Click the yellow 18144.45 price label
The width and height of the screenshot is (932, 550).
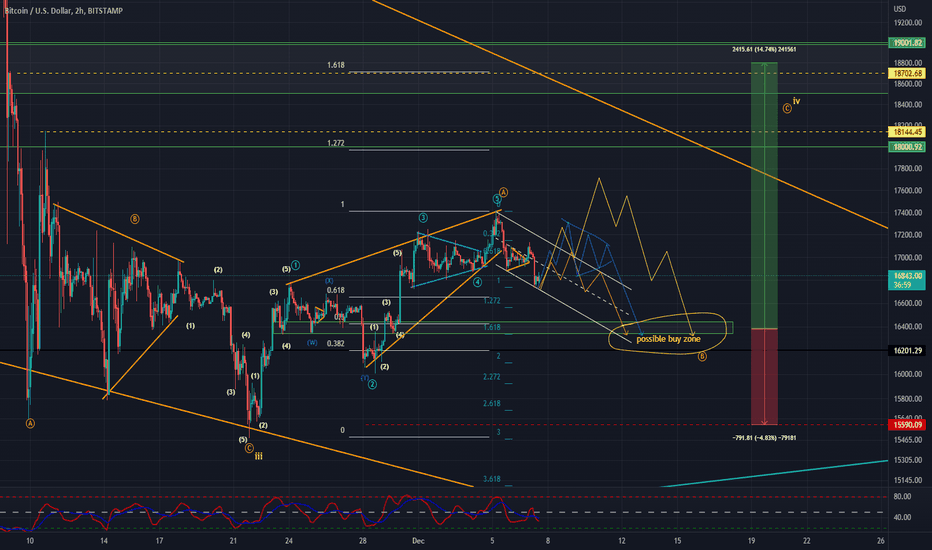coord(907,132)
